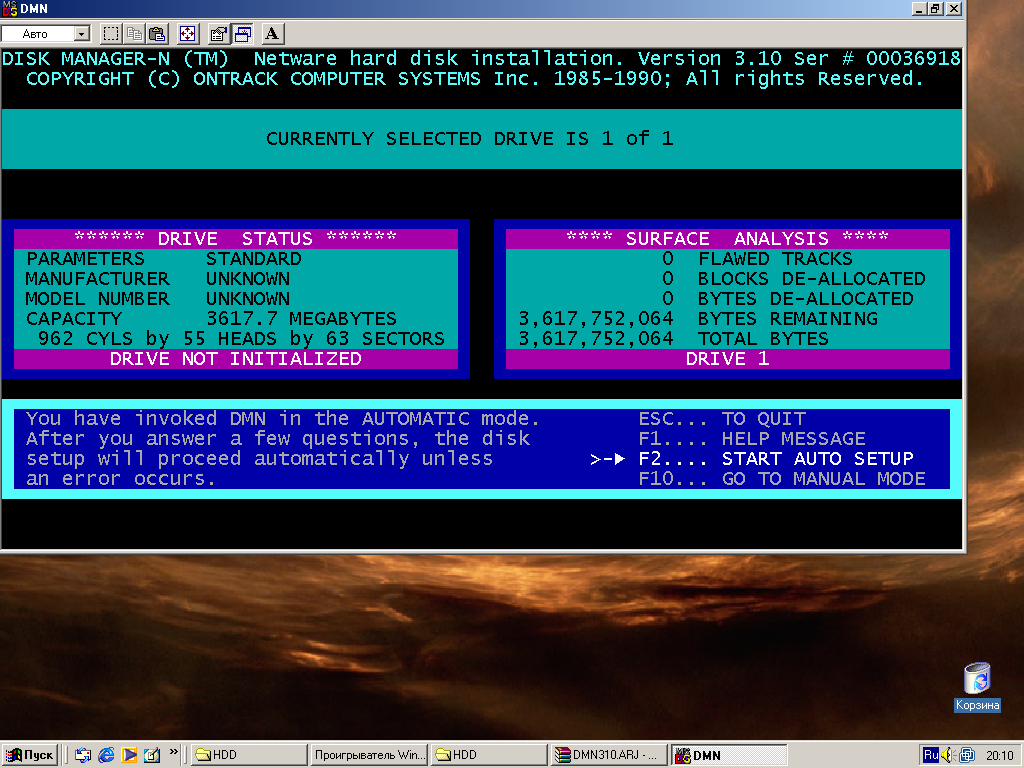Open the Корзина recycle bin on desktop
This screenshot has height=768, width=1024.
click(977, 679)
